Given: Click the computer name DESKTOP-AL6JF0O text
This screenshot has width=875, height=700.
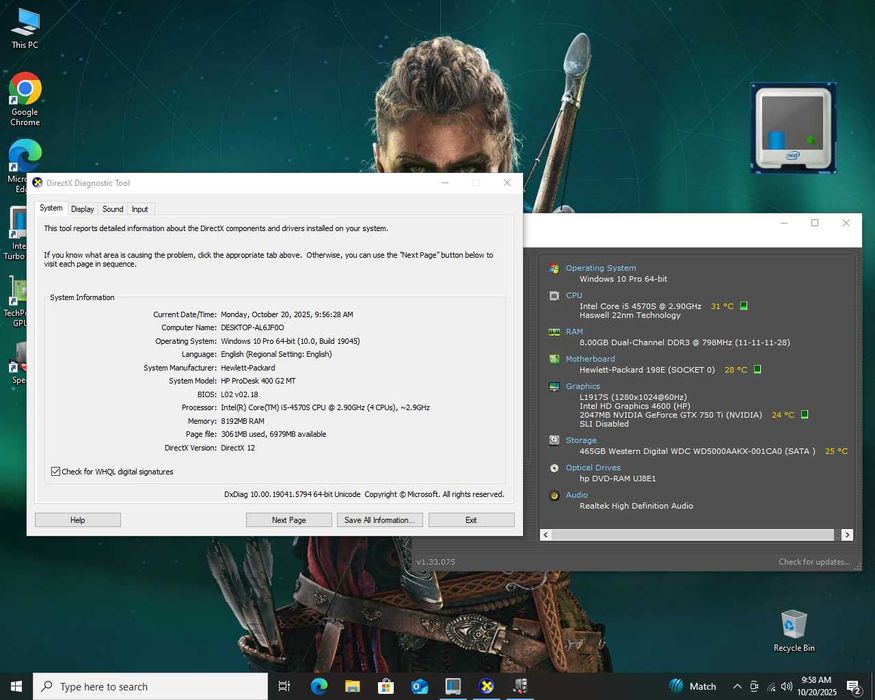Looking at the screenshot, I should point(252,328).
